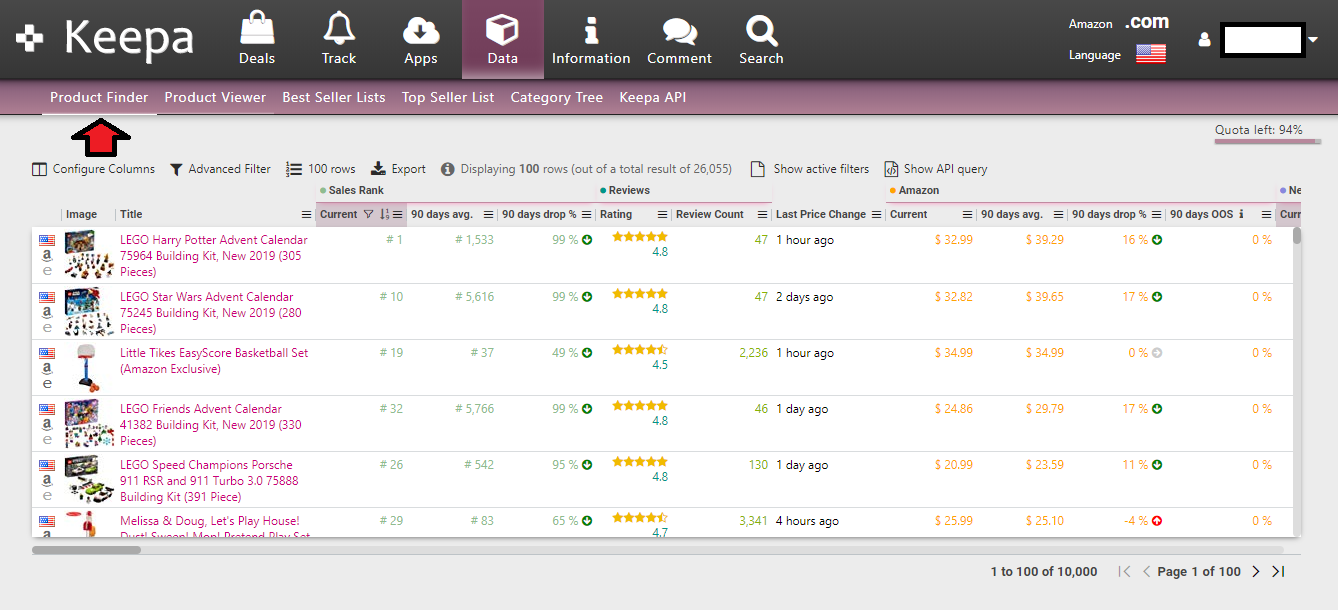Open the Sales Rank Current column menu
The height and width of the screenshot is (610, 1338).
[398, 214]
